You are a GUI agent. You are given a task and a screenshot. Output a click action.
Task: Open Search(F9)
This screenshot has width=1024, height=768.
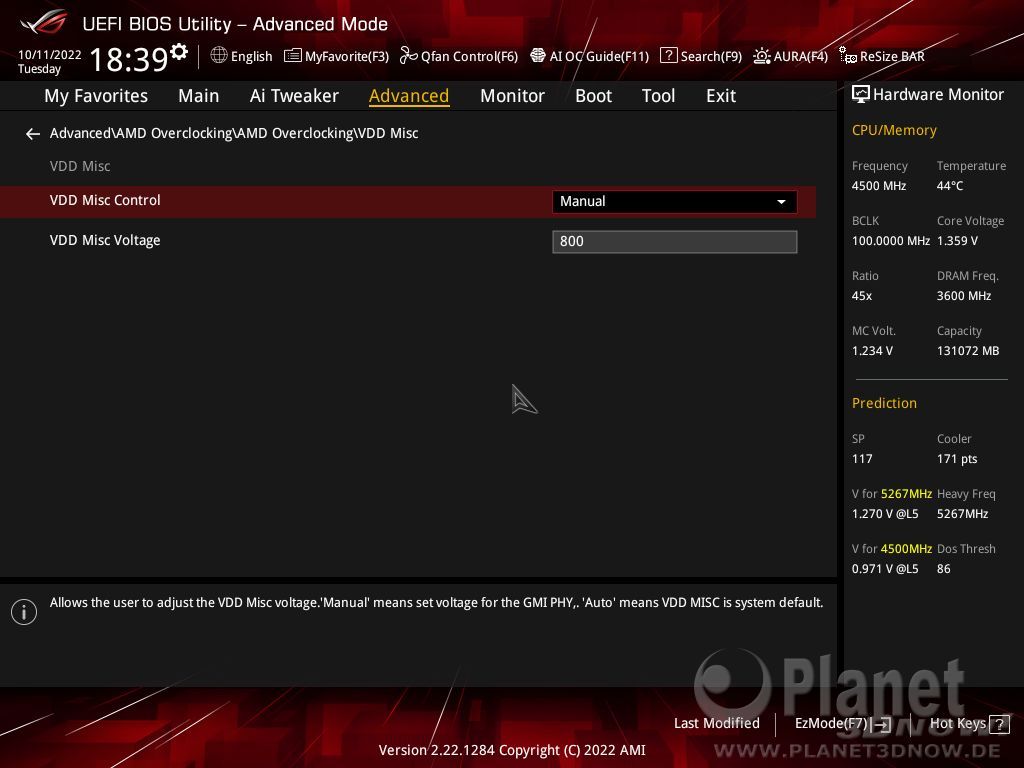click(x=701, y=56)
